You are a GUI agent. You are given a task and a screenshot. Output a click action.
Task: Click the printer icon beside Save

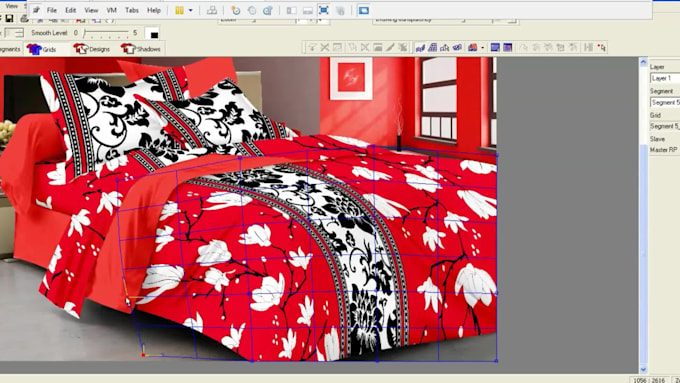point(25,19)
